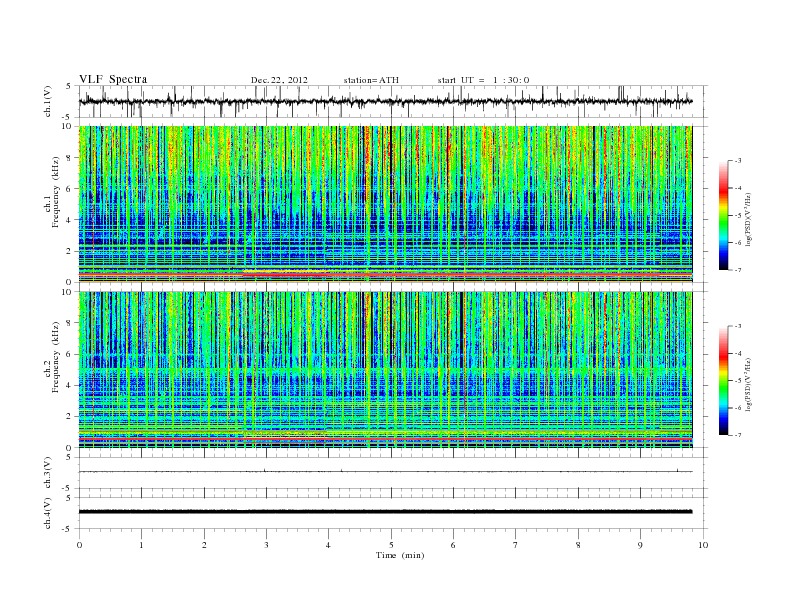Click the time axis tick label "3"
The width and height of the screenshot is (792, 612).
click(266, 545)
